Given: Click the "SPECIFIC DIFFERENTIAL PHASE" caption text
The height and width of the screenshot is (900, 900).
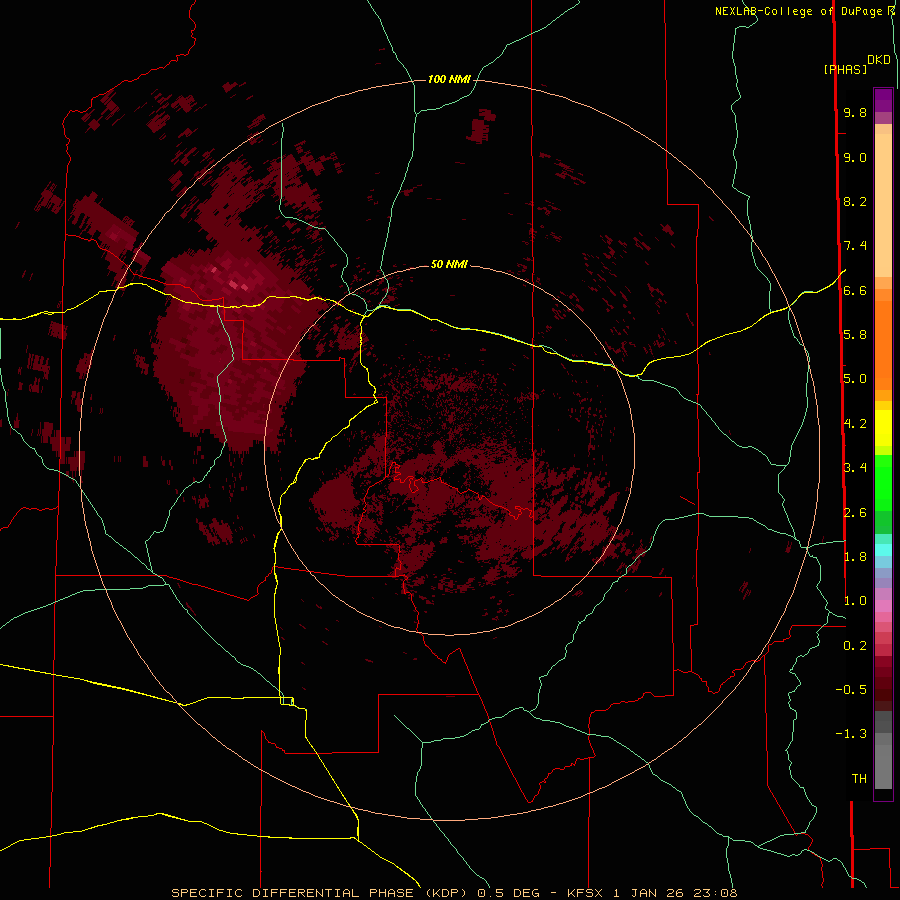Looking at the screenshot, I should tap(292, 893).
